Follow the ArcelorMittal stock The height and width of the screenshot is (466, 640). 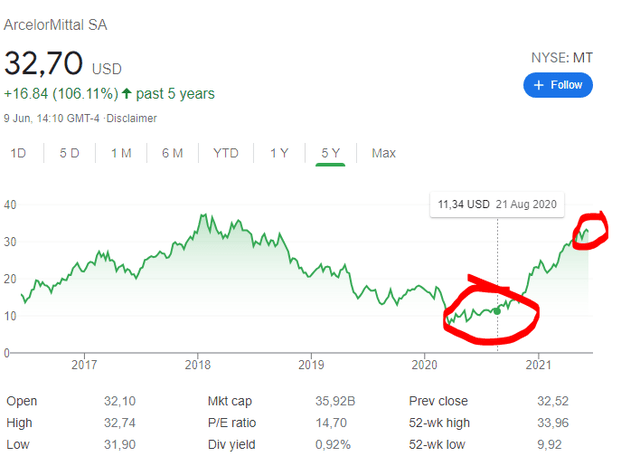[558, 85]
